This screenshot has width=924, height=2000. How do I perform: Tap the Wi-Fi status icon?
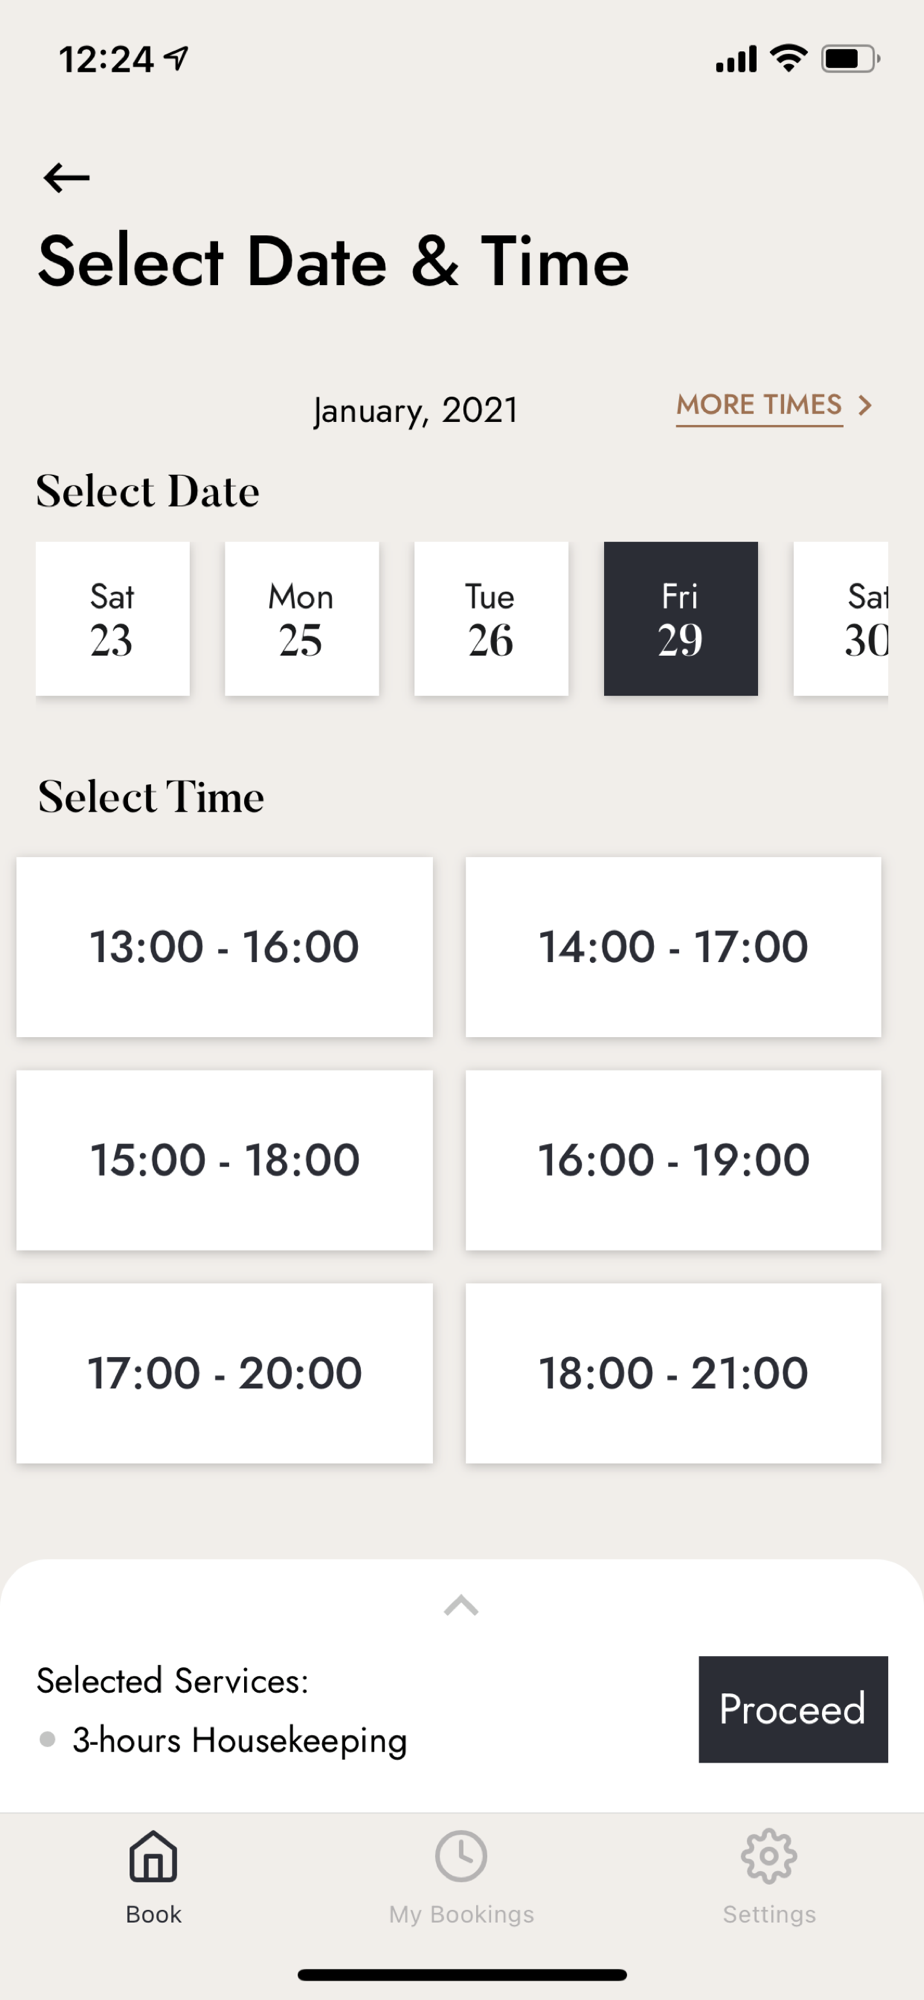[x=789, y=59]
